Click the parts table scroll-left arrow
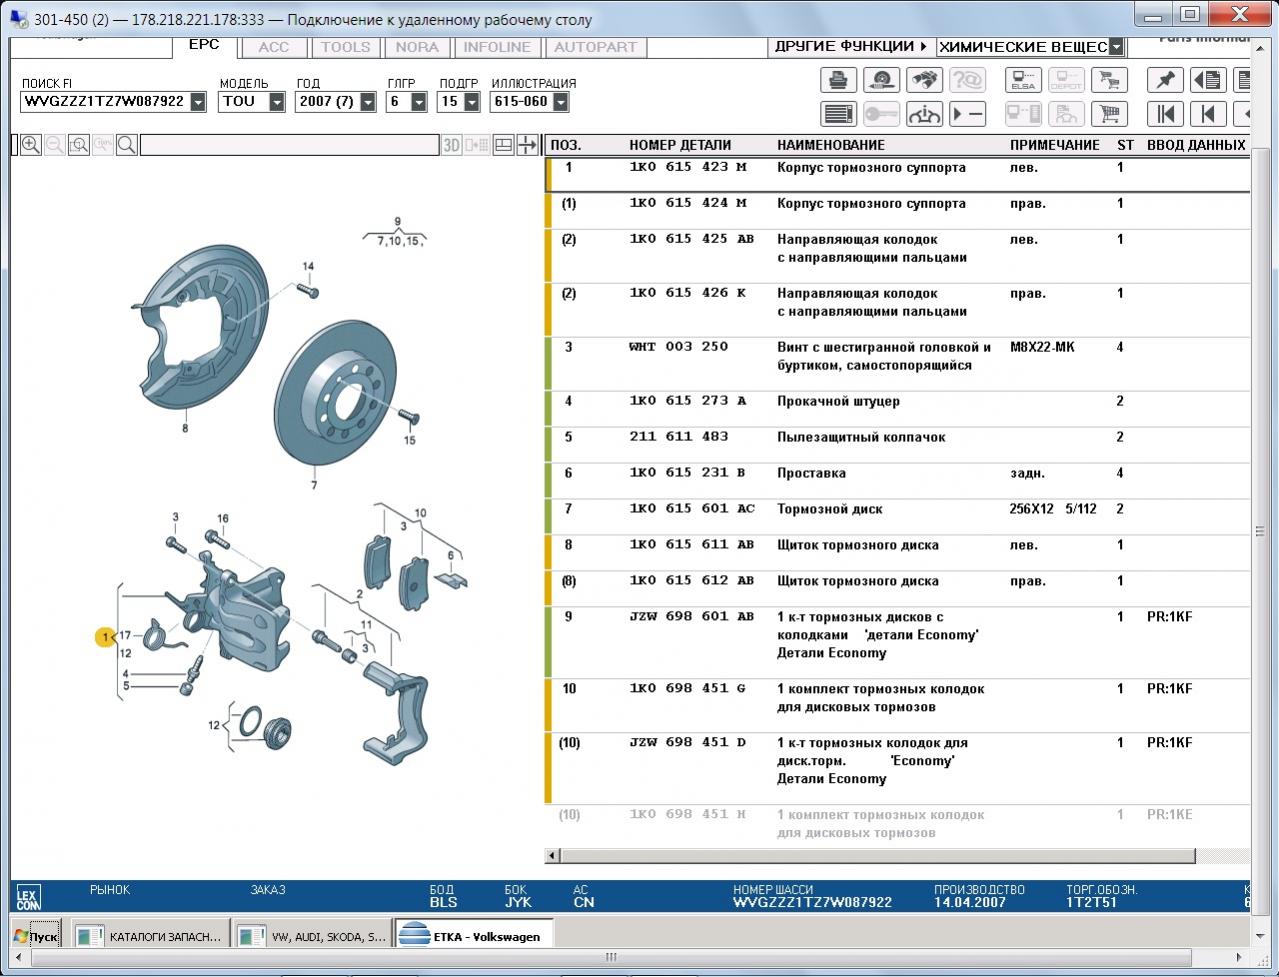The image size is (1279, 977). point(552,856)
